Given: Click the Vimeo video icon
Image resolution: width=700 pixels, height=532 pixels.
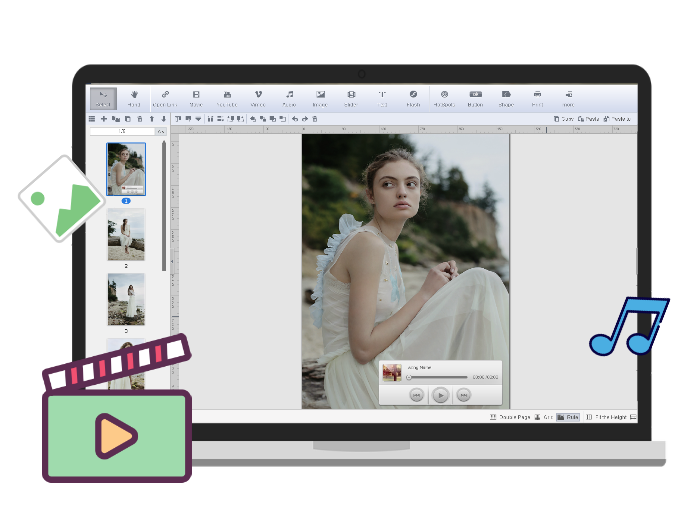Looking at the screenshot, I should pyautogui.click(x=258, y=97).
